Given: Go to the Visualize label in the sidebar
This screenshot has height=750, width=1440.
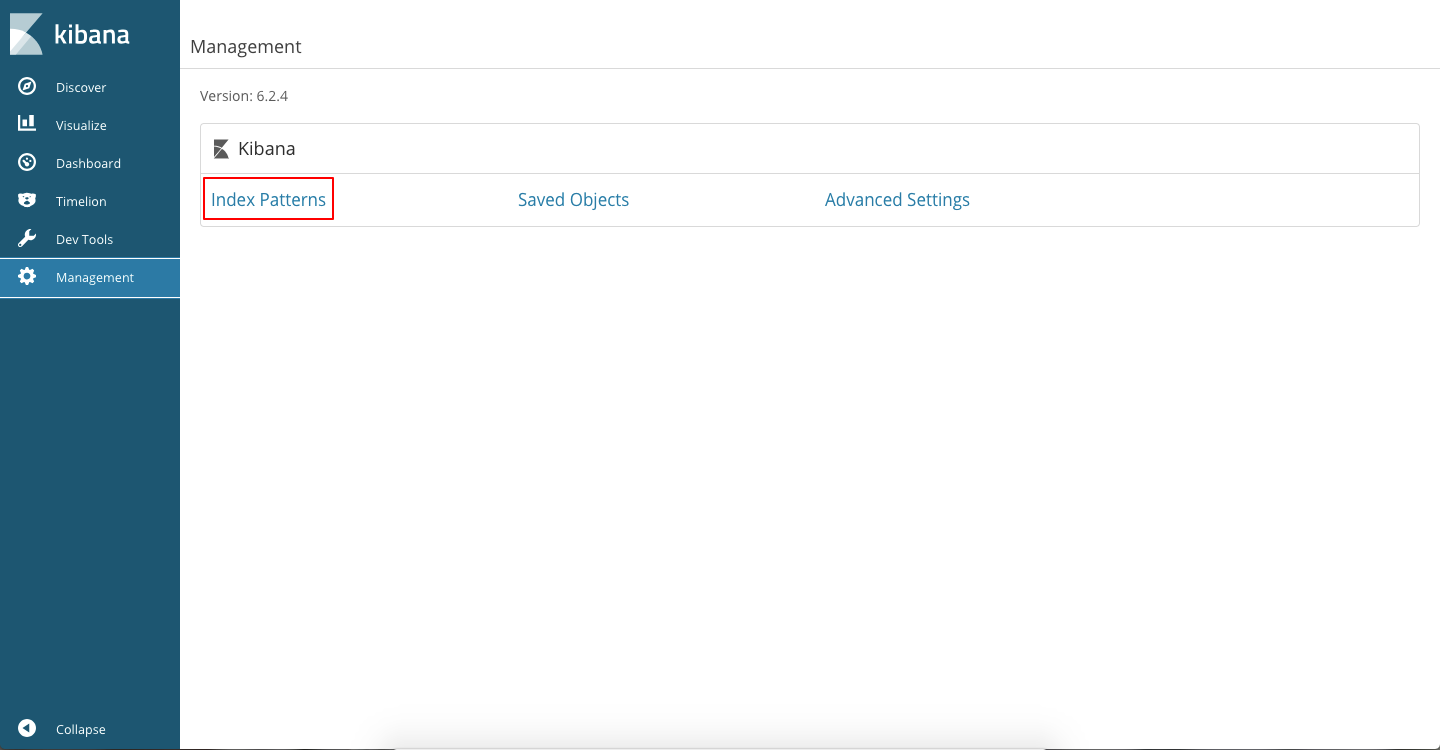Looking at the screenshot, I should (x=81, y=126).
